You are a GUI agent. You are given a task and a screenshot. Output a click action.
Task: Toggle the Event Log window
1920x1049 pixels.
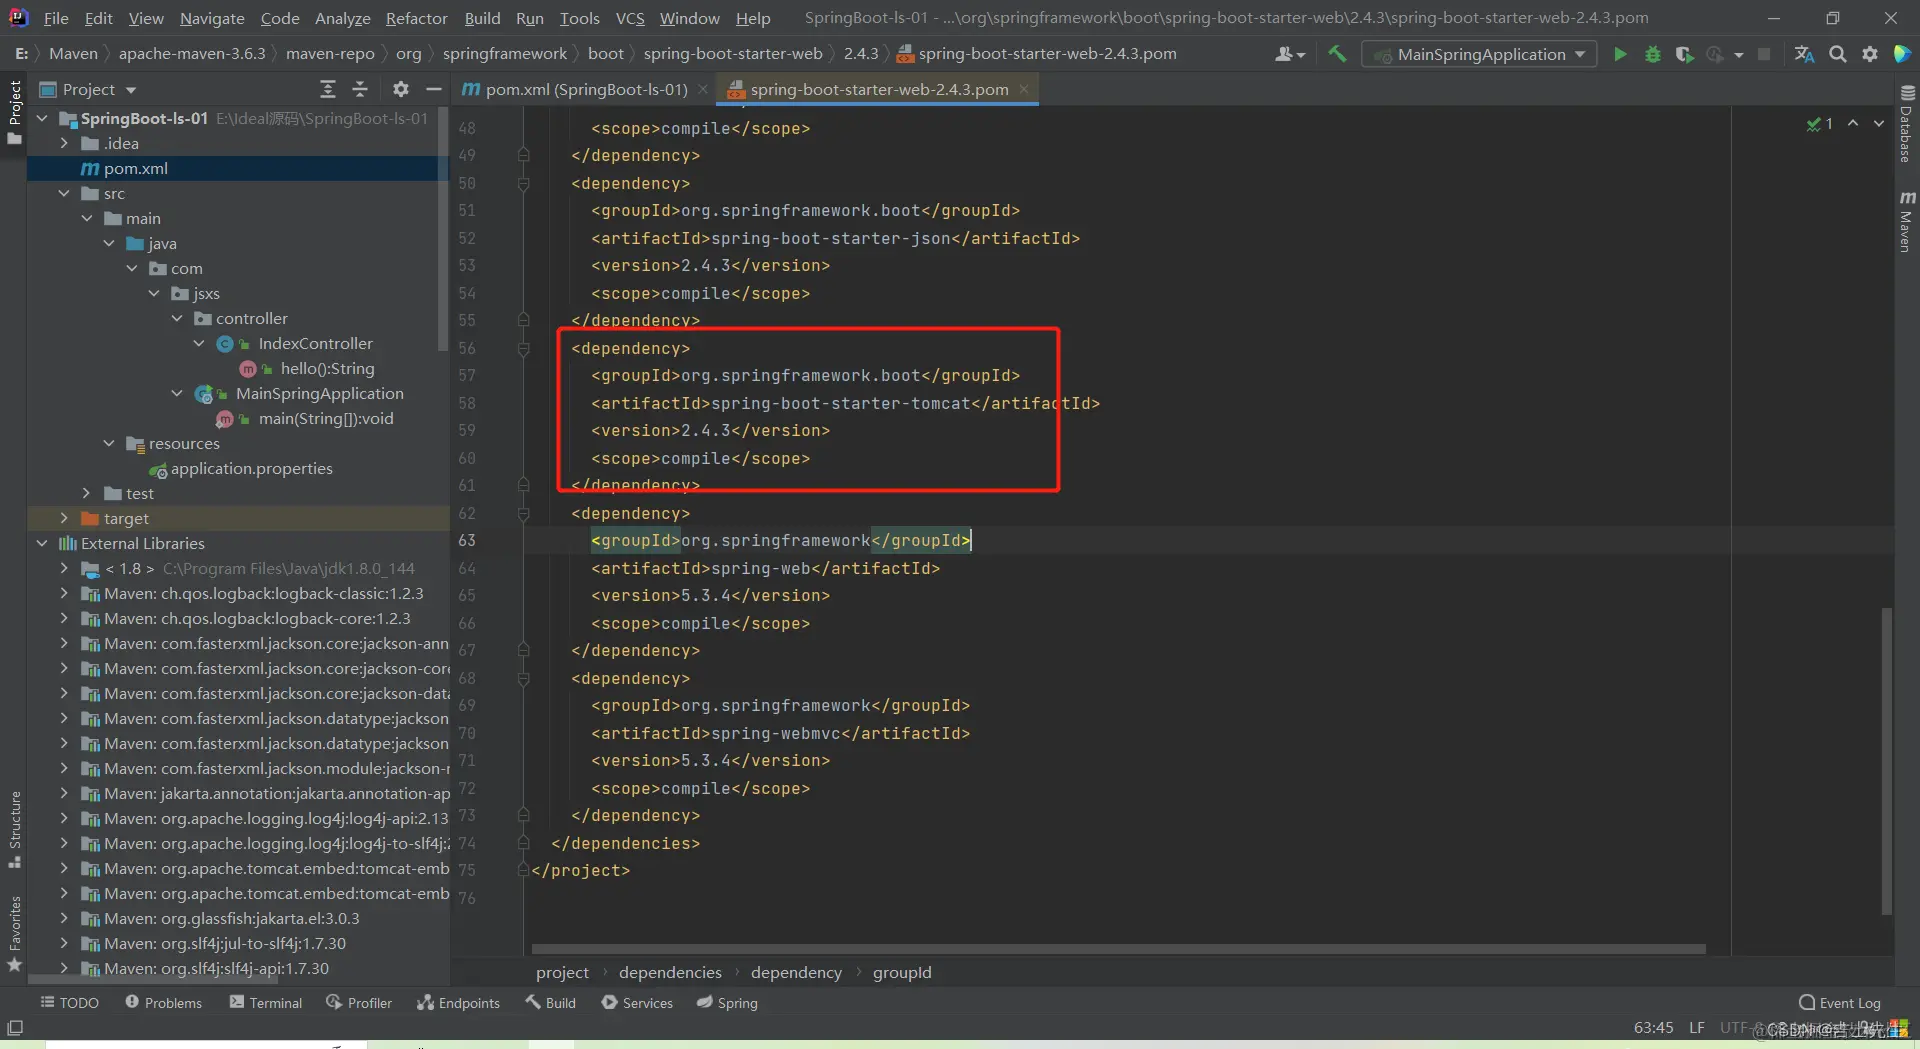pos(1840,1003)
